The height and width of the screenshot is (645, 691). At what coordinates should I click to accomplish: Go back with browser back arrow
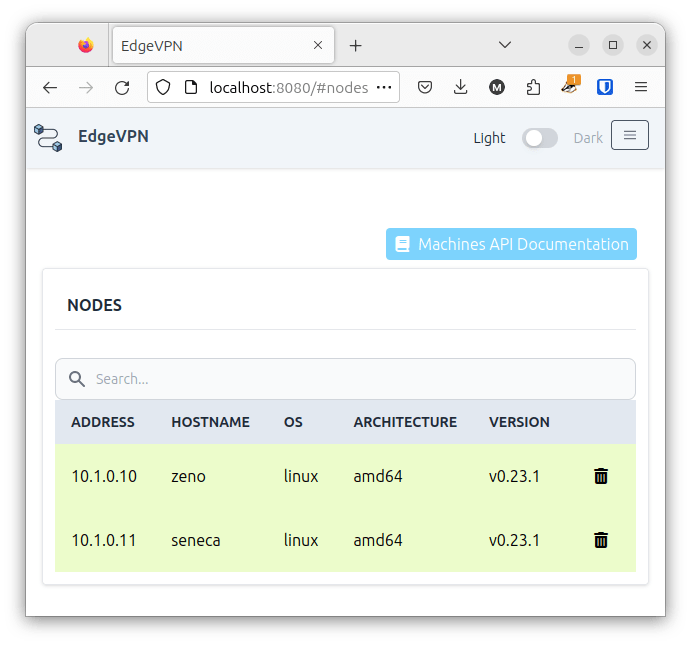click(x=50, y=88)
